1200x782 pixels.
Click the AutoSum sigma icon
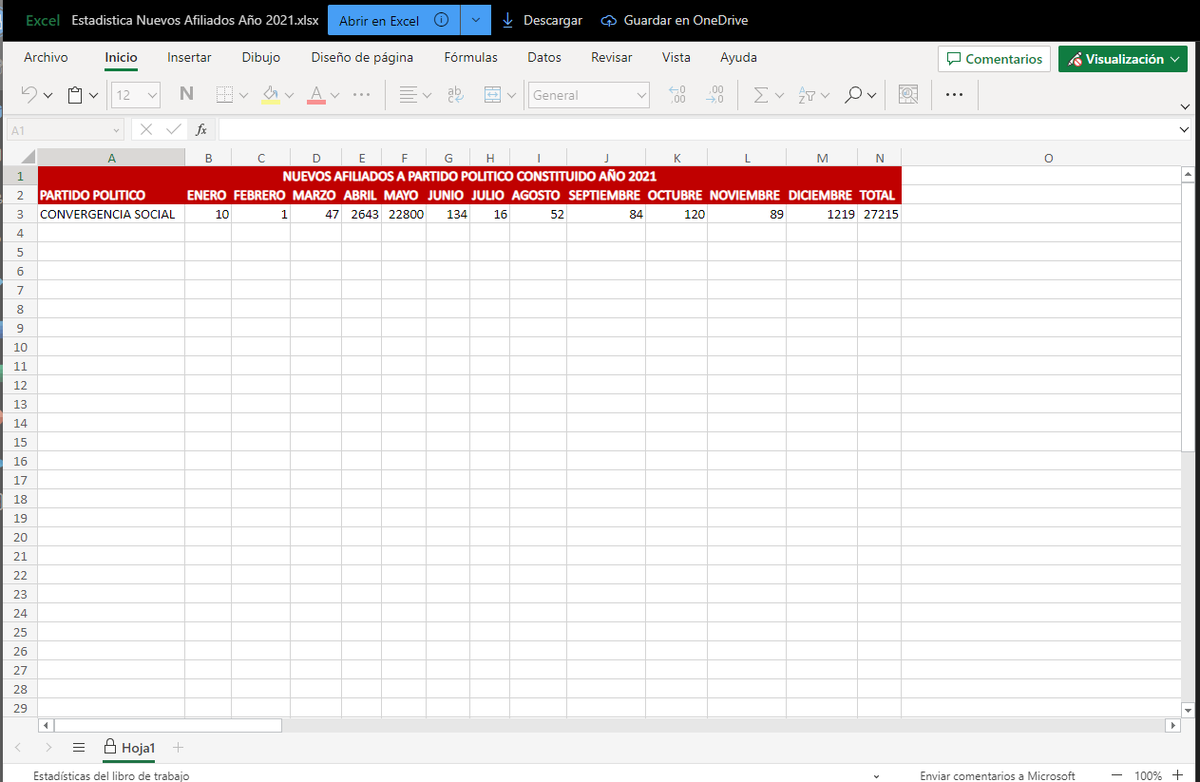761,95
